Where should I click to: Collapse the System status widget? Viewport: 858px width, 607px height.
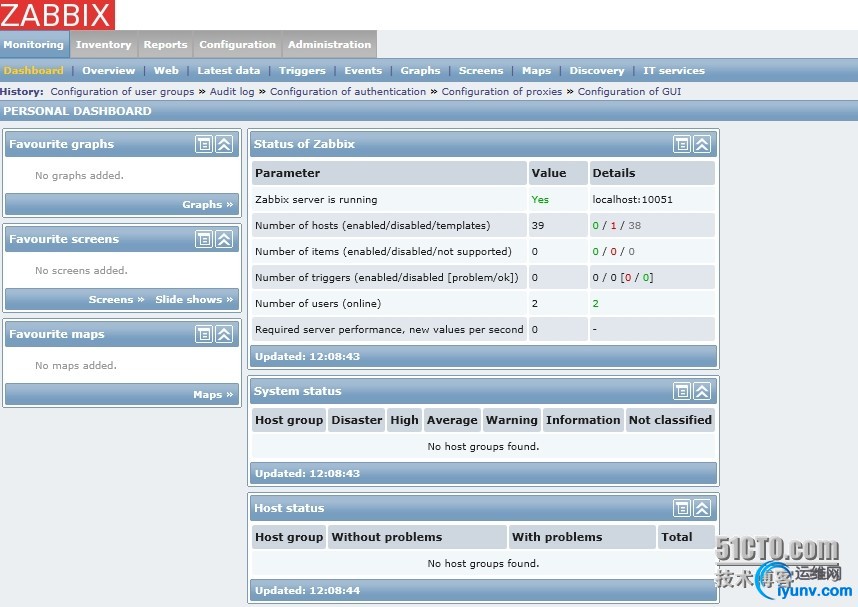pos(702,391)
